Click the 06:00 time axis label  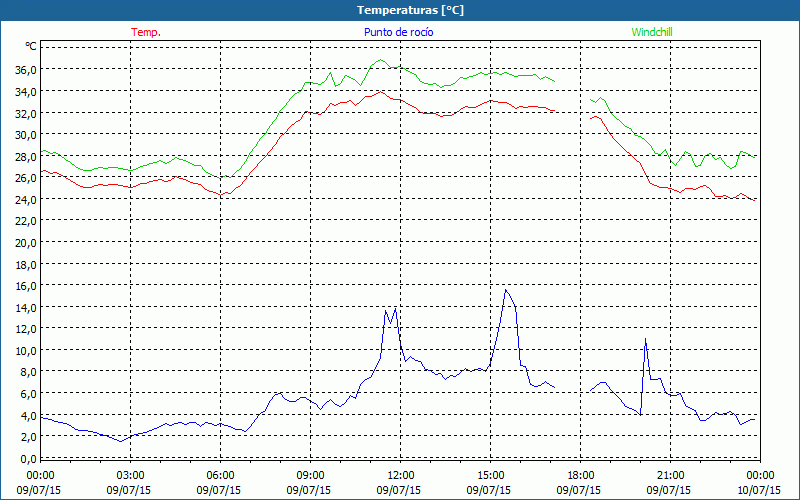(220, 476)
